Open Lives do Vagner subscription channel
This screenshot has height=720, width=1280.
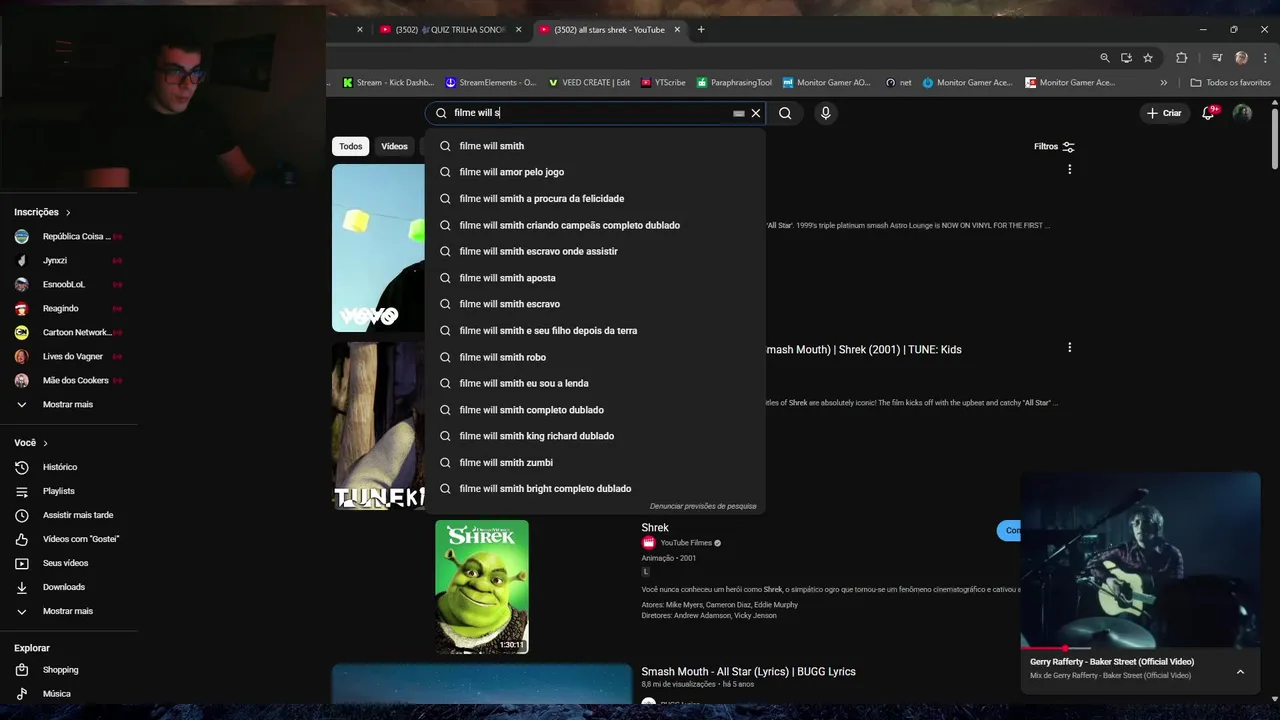[x=68, y=356]
